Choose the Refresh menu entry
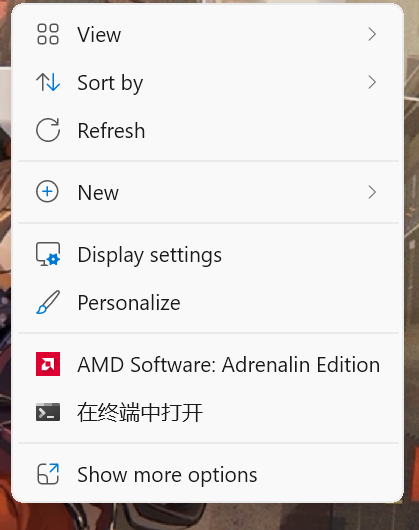This screenshot has height=530, width=419. point(208,130)
